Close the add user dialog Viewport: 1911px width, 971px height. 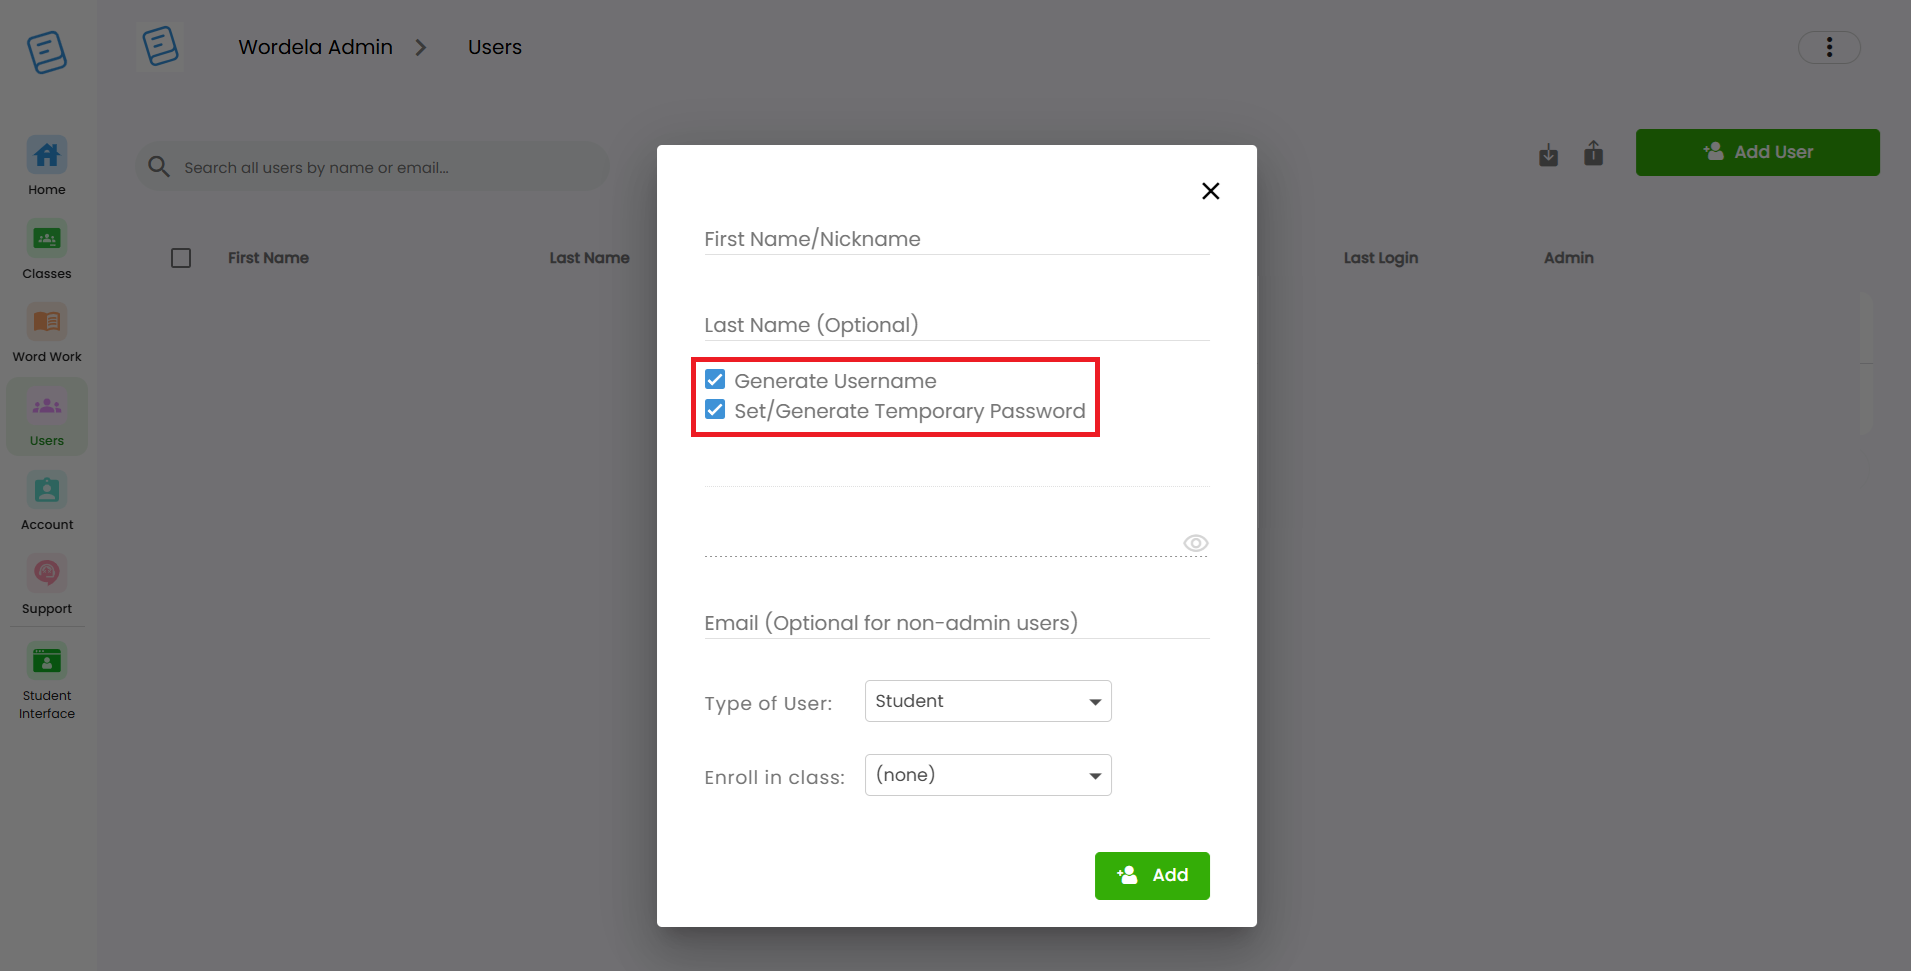[x=1210, y=191]
